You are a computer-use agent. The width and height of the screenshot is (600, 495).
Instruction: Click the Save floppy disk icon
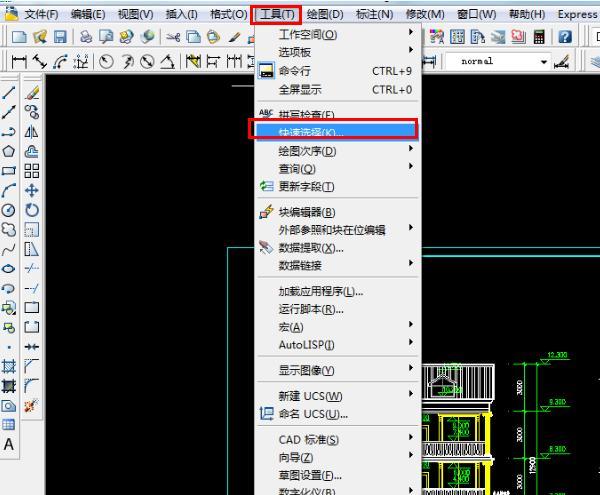click(x=60, y=37)
